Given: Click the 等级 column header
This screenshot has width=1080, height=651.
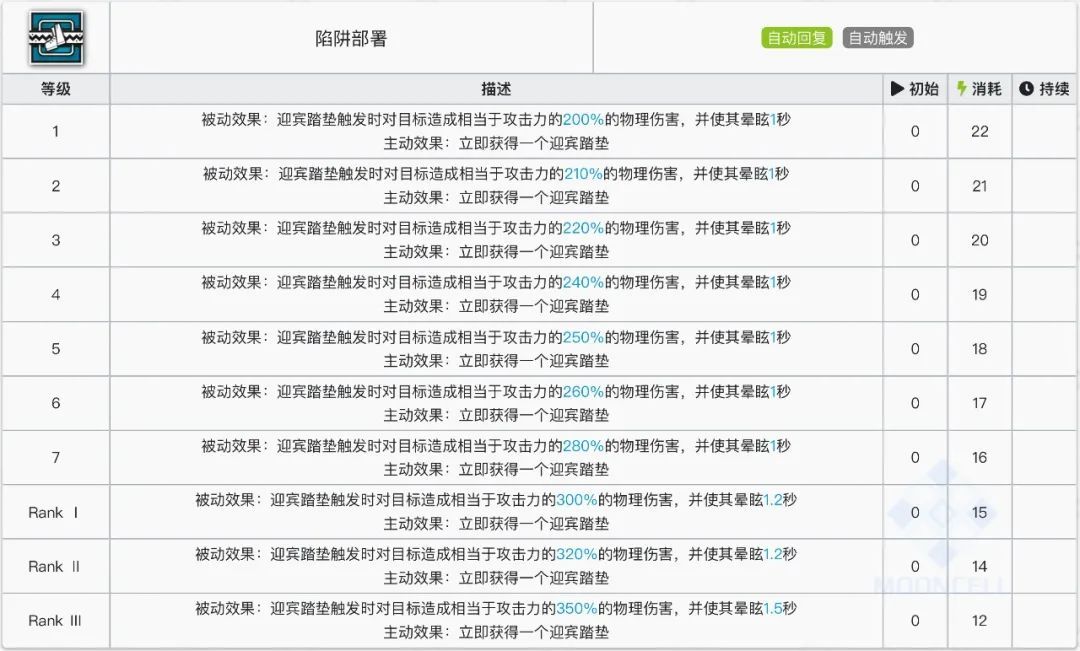Looking at the screenshot, I should point(55,89).
